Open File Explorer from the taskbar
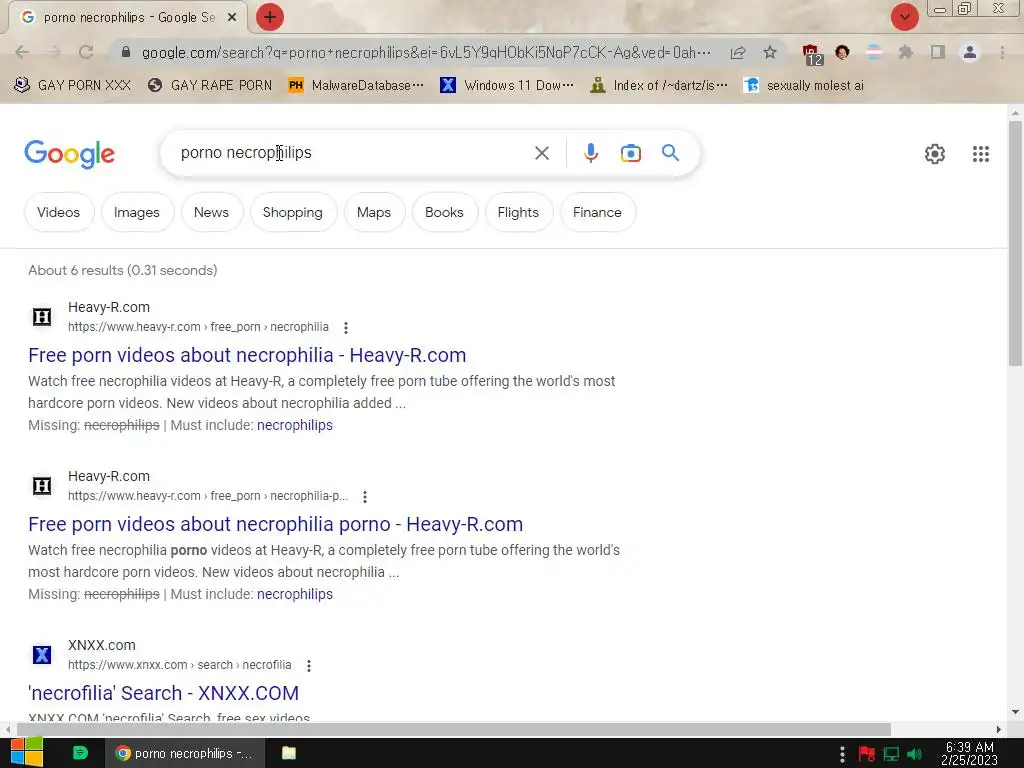The height and width of the screenshot is (768, 1024). 289,753
